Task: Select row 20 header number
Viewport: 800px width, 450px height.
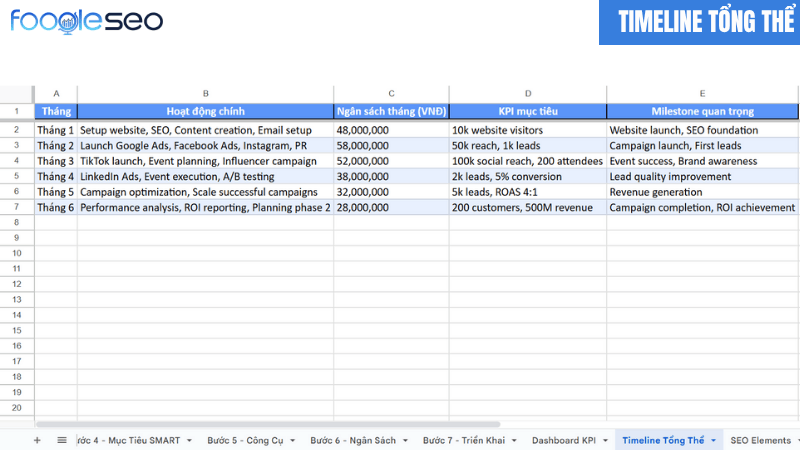Action: 17,408
